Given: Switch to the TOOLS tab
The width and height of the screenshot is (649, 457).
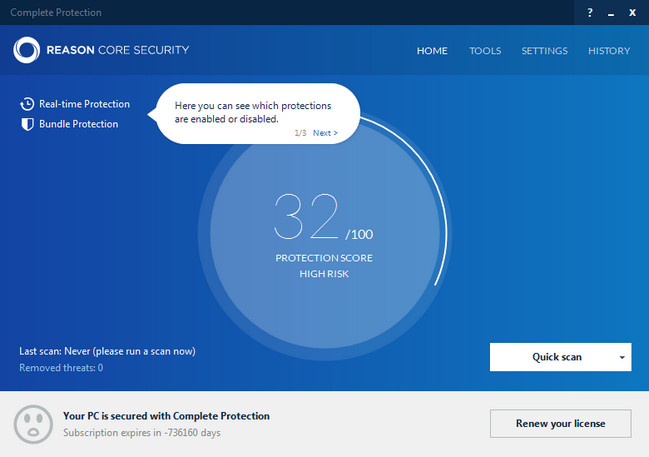Looking at the screenshot, I should 485,51.
